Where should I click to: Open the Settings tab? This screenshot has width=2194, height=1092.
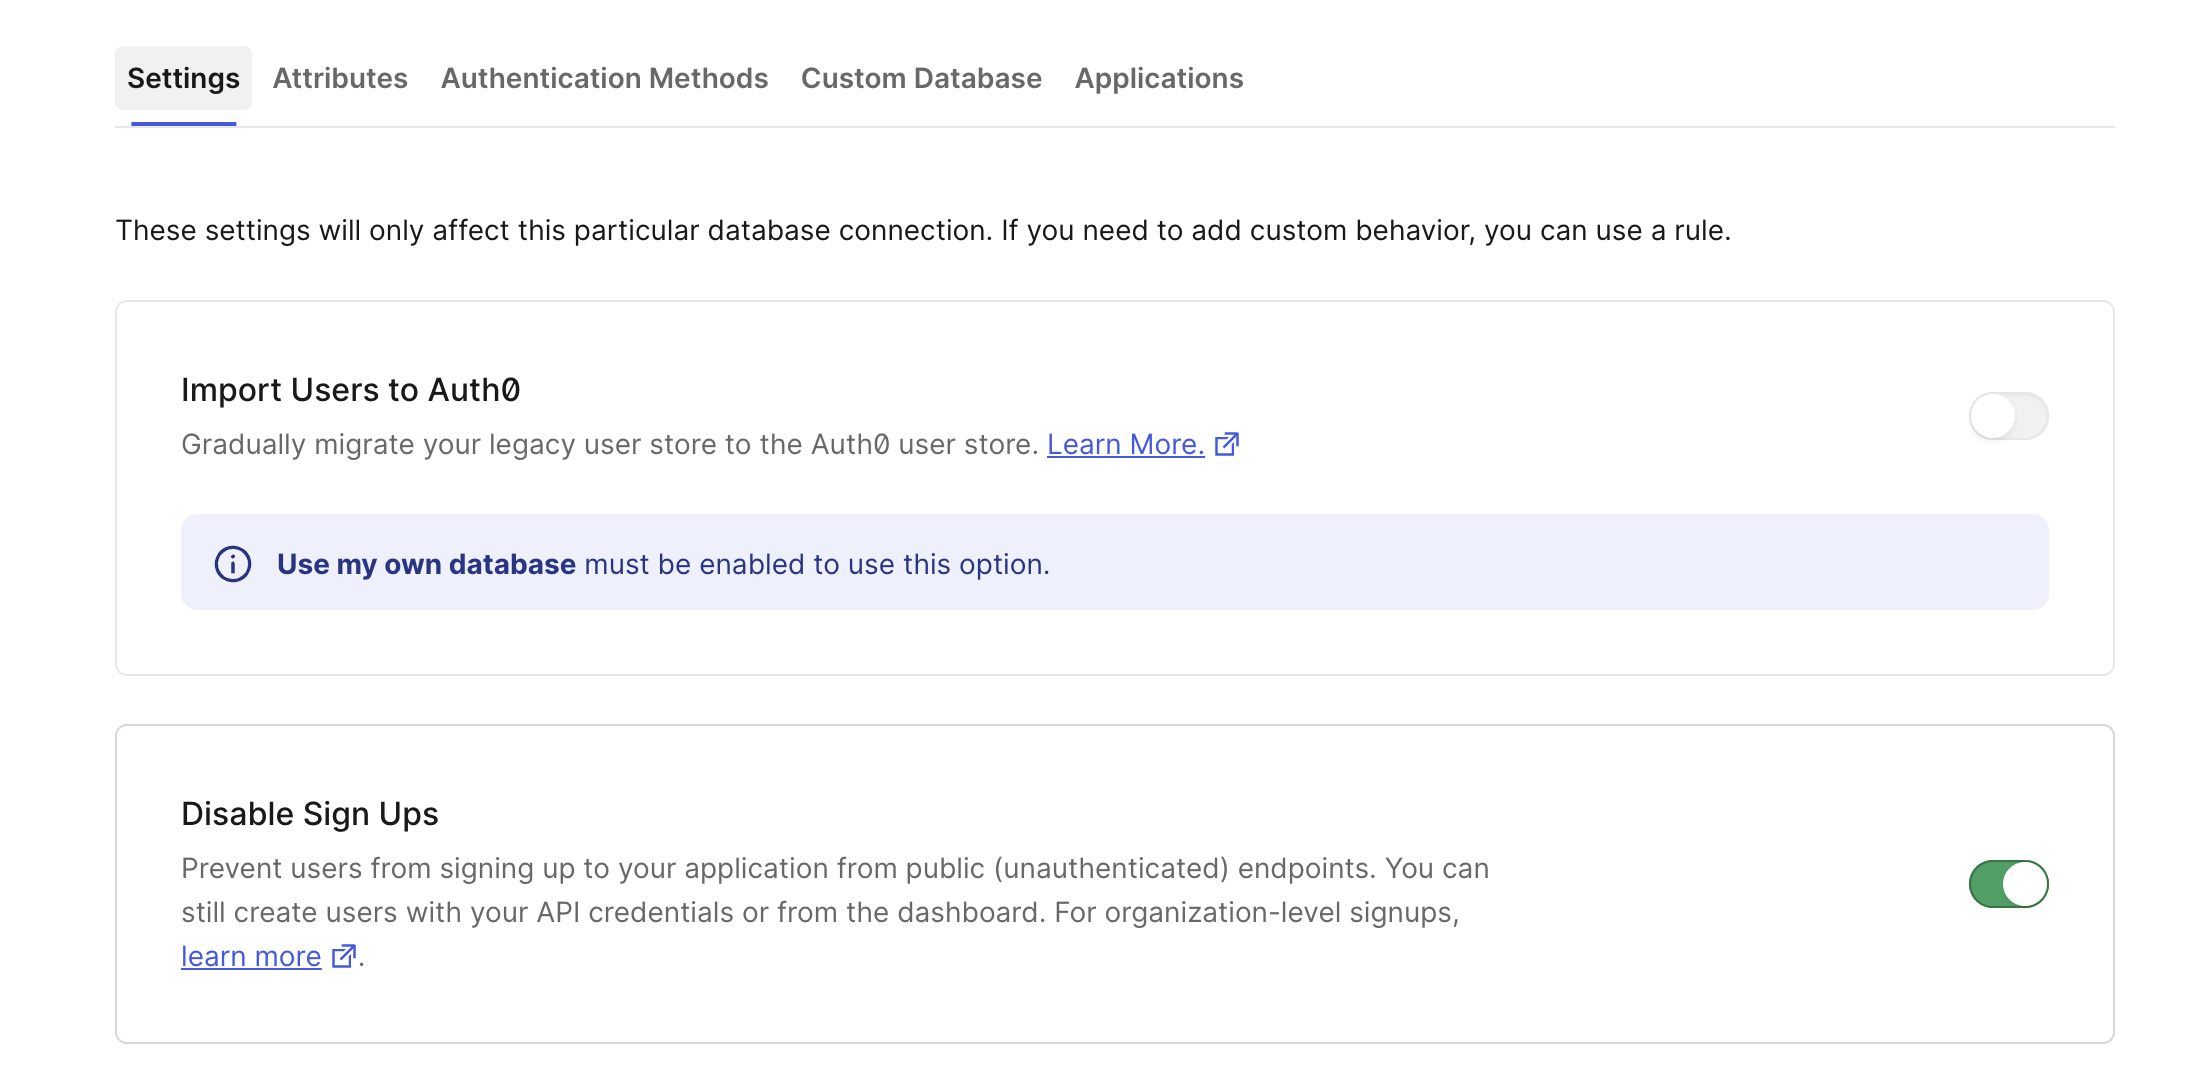click(183, 78)
